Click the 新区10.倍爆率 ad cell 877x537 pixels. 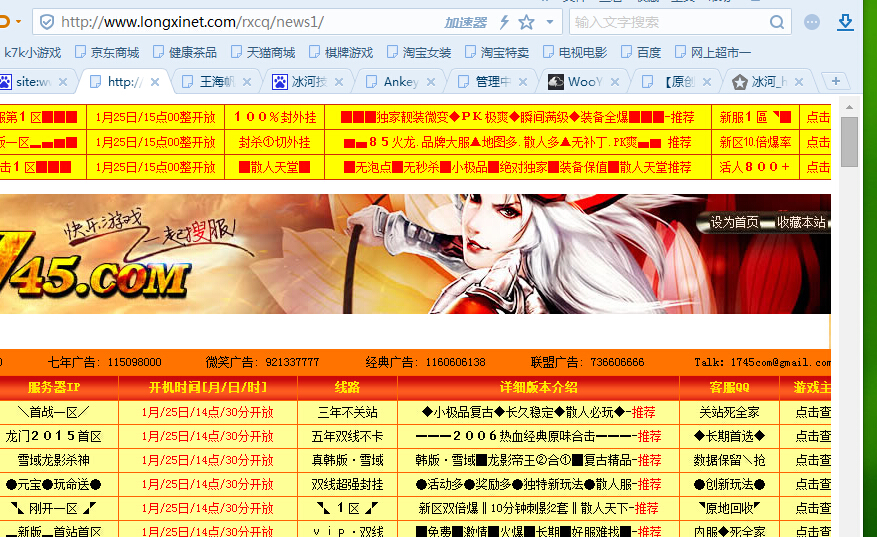pyautogui.click(x=755, y=142)
